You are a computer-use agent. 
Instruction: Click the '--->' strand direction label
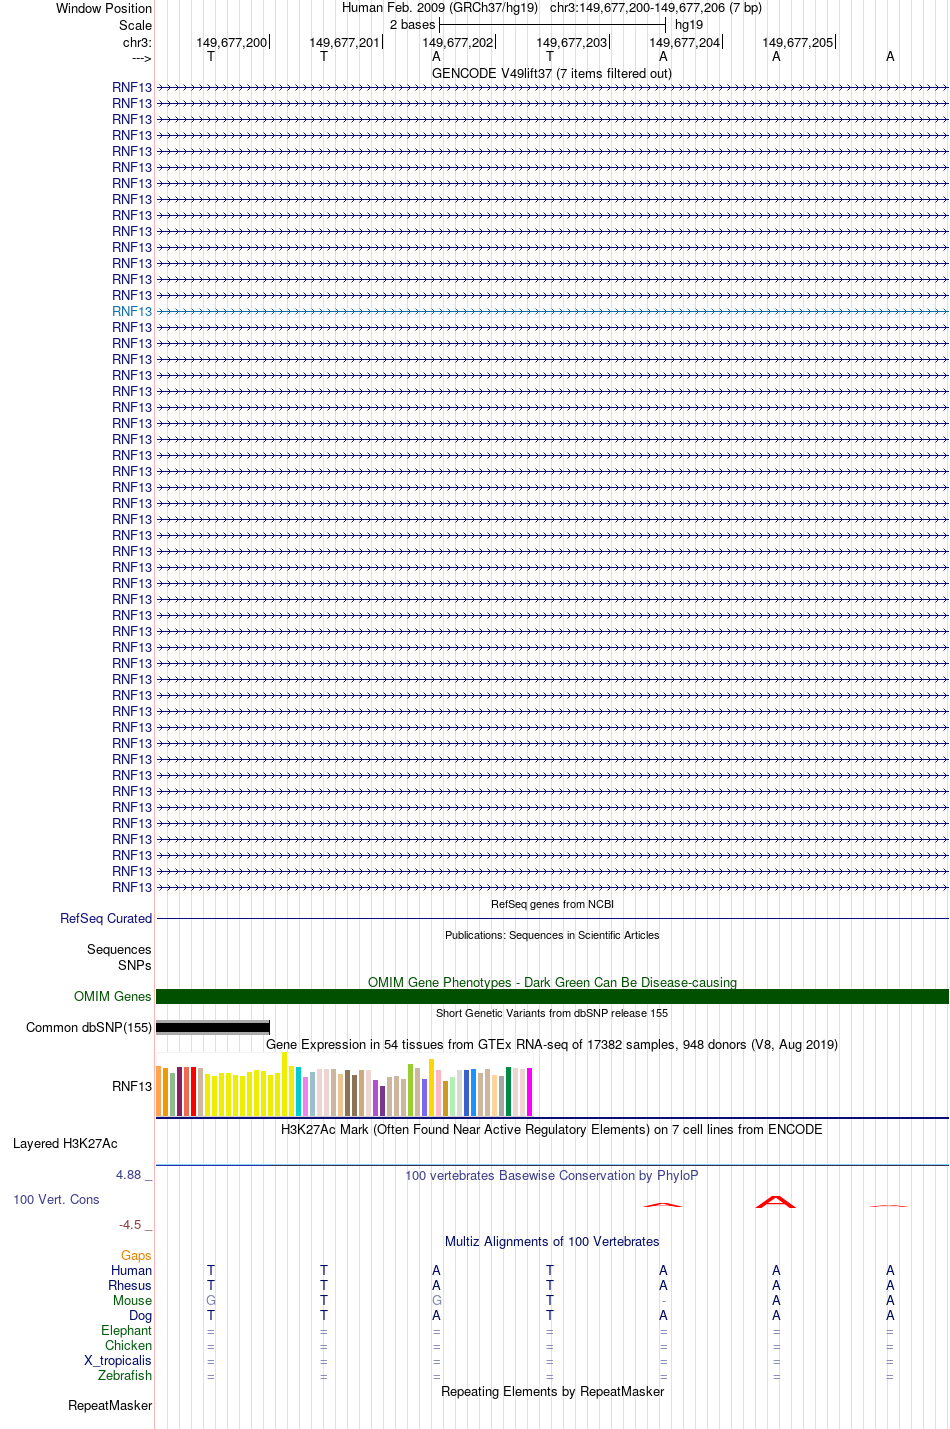click(141, 58)
